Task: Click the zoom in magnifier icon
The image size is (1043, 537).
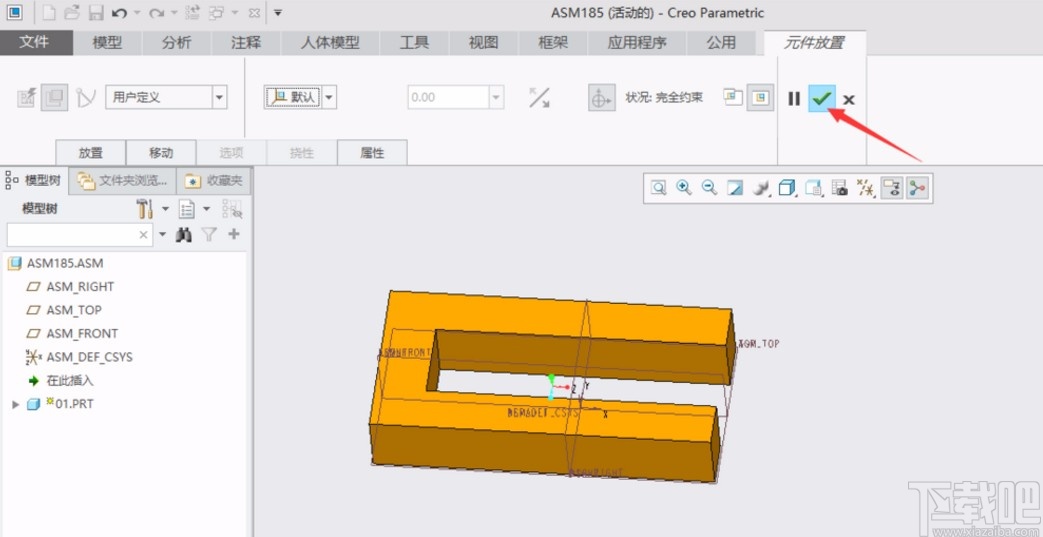Action: tap(684, 187)
